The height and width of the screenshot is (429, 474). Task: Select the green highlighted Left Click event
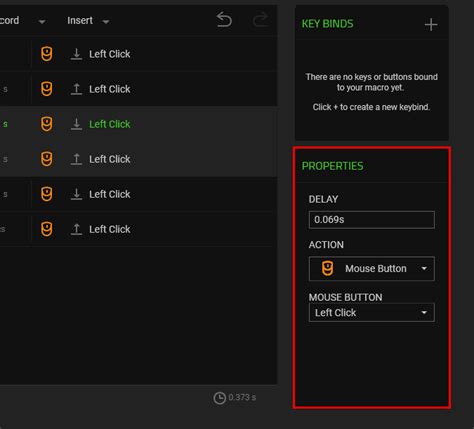138,124
